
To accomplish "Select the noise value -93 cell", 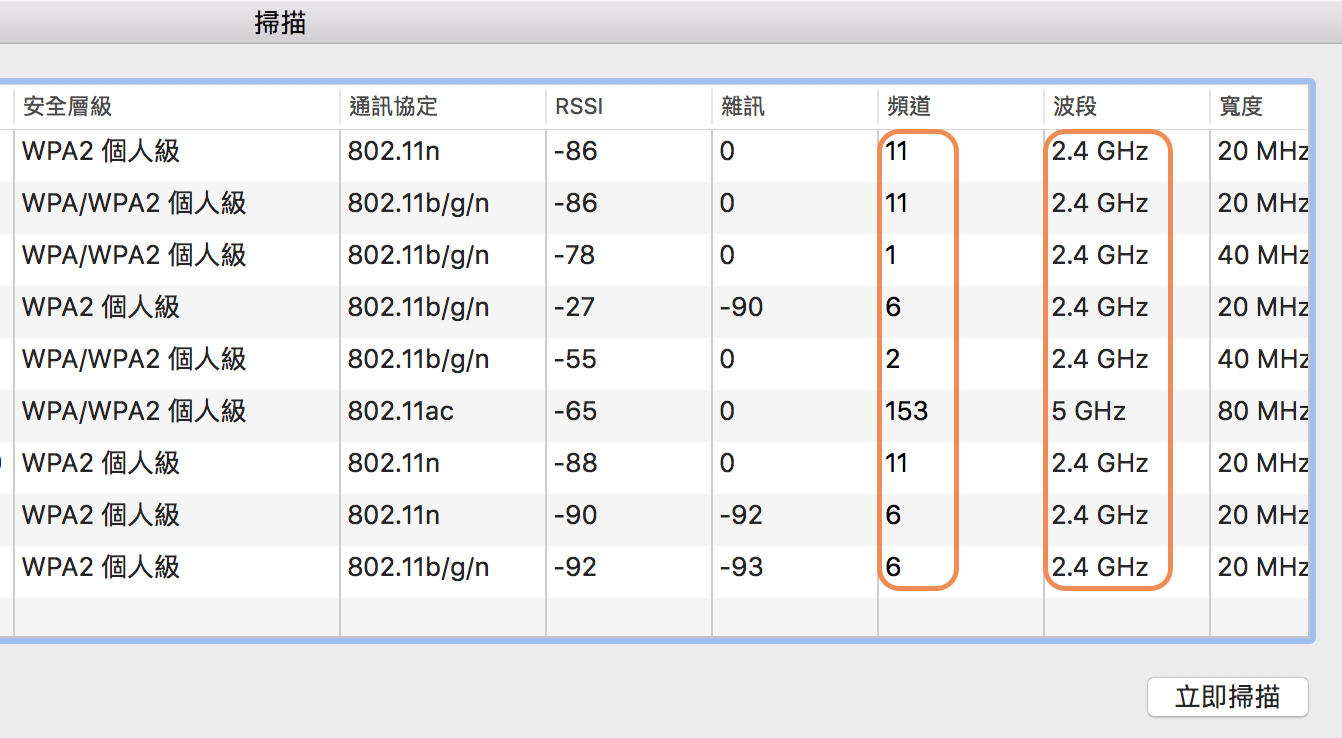I will [741, 567].
